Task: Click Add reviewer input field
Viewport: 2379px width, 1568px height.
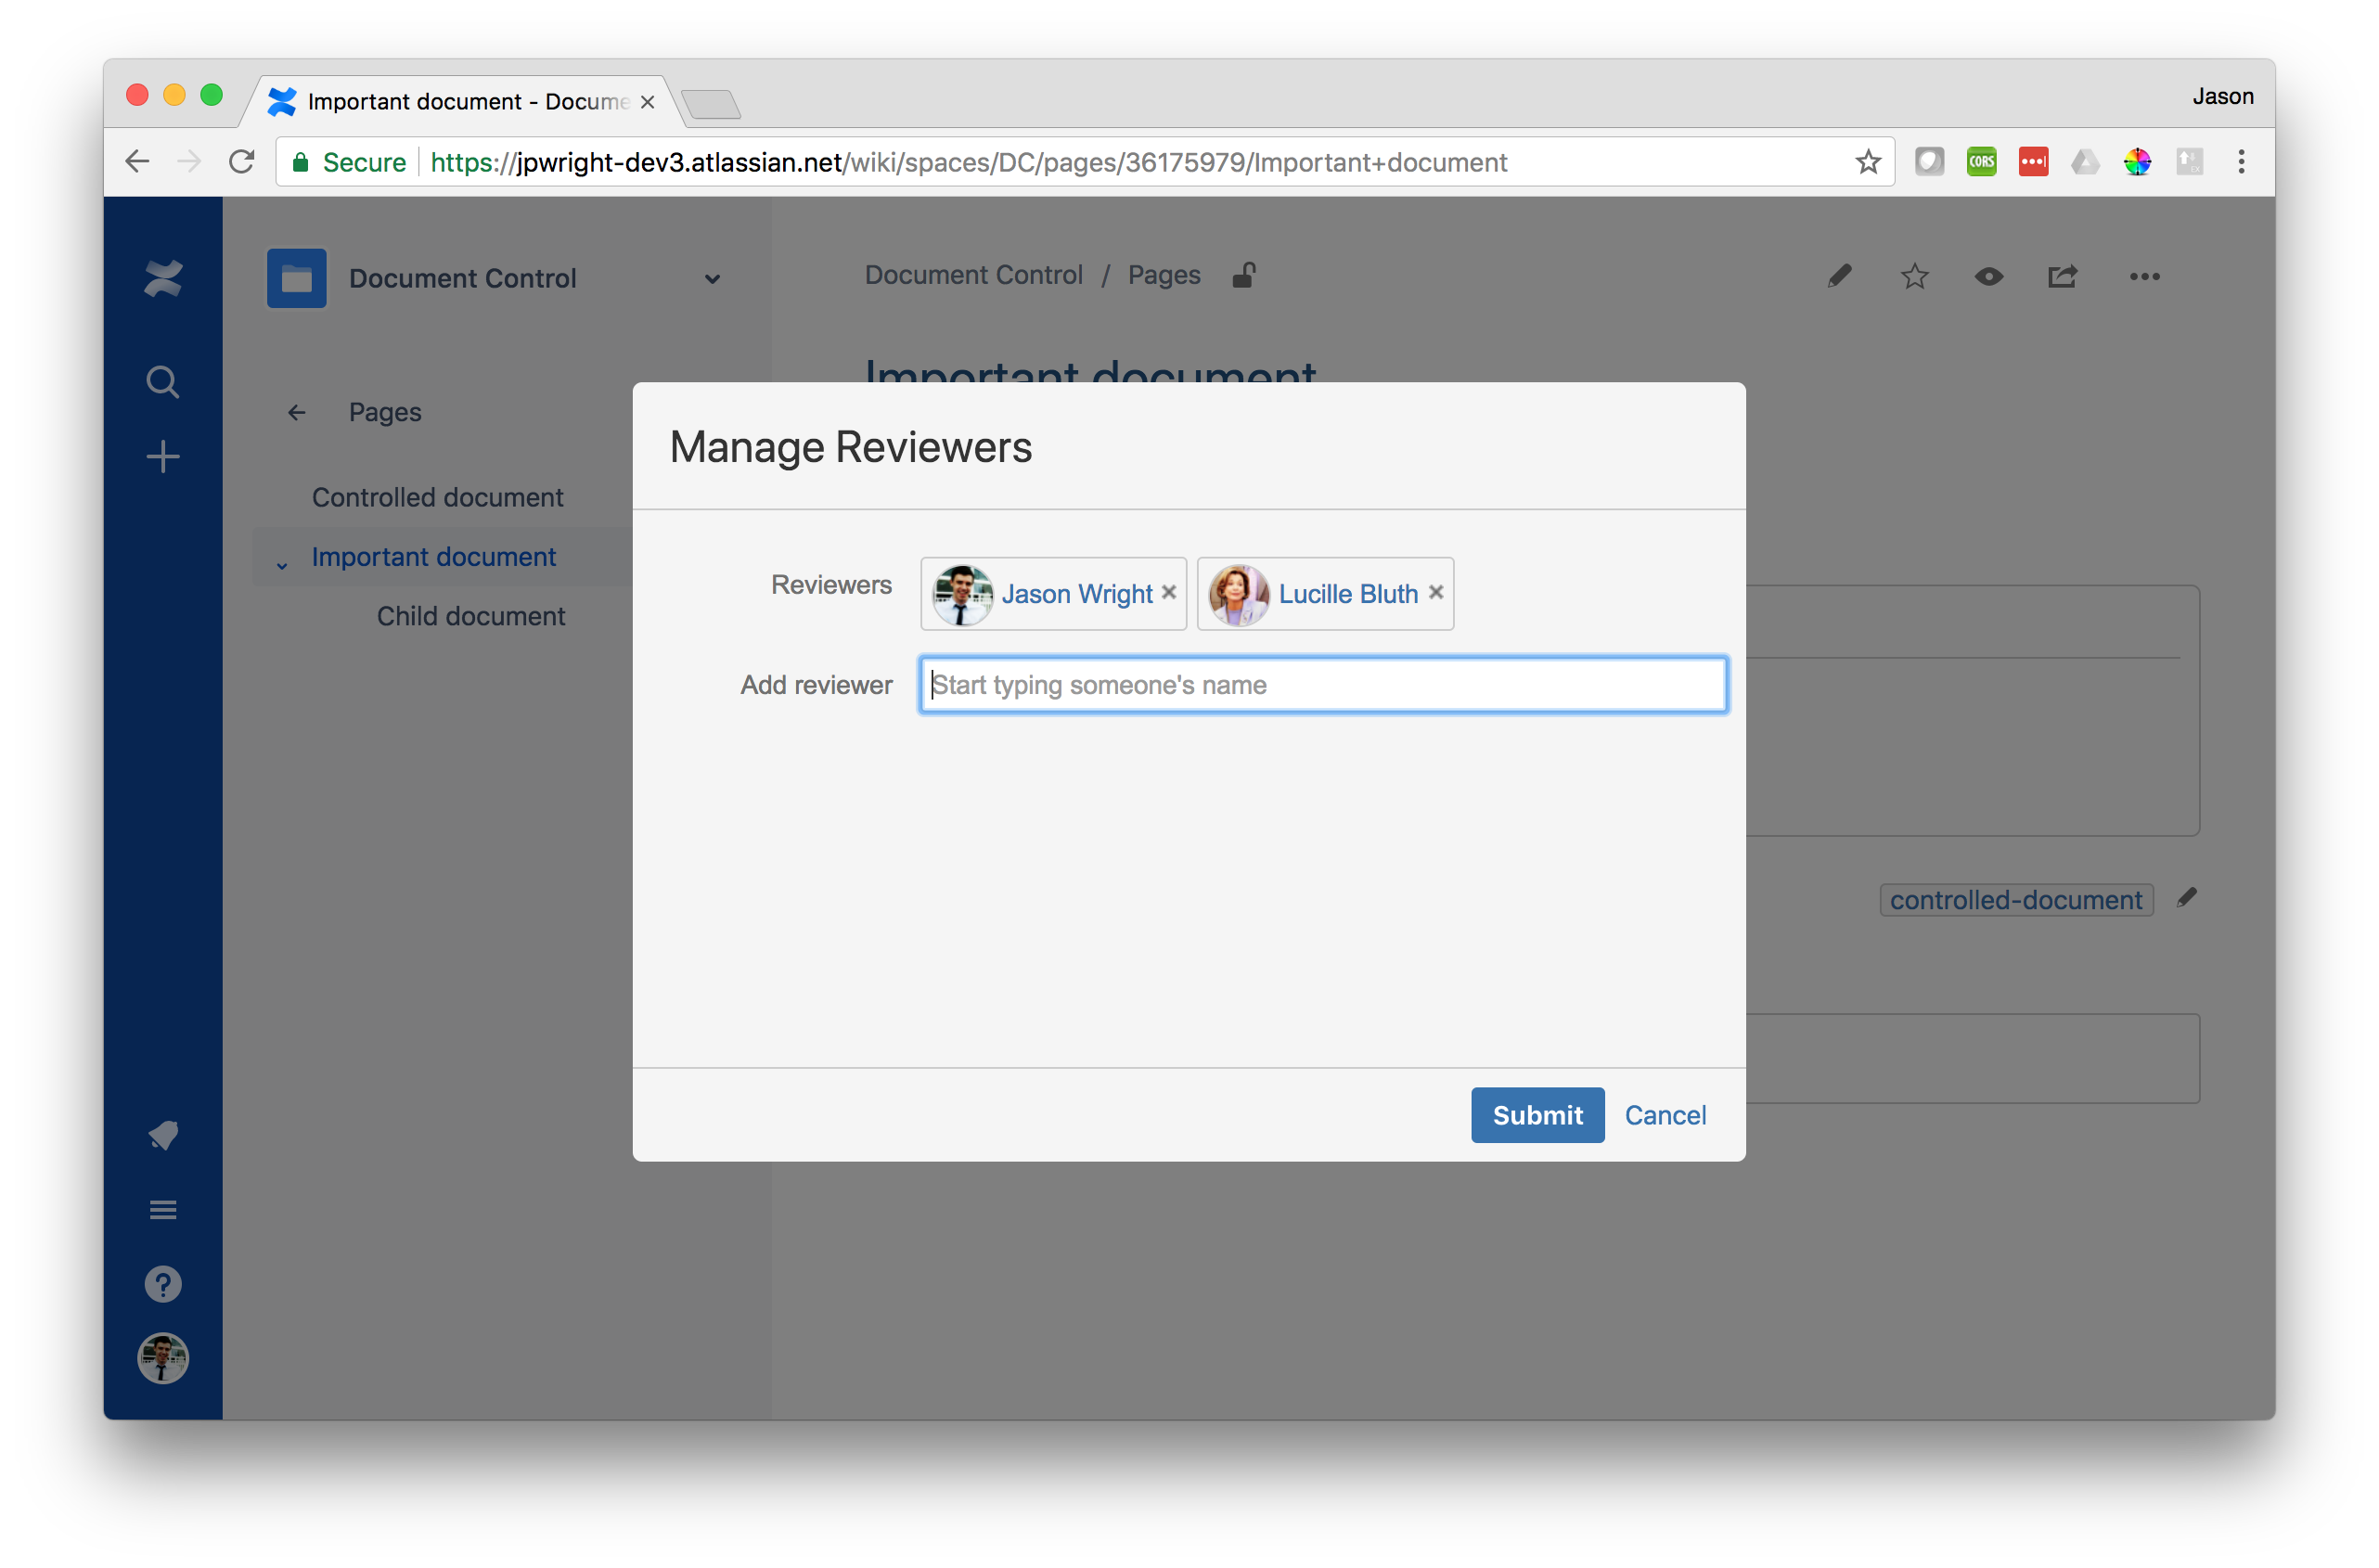Action: click(1319, 684)
